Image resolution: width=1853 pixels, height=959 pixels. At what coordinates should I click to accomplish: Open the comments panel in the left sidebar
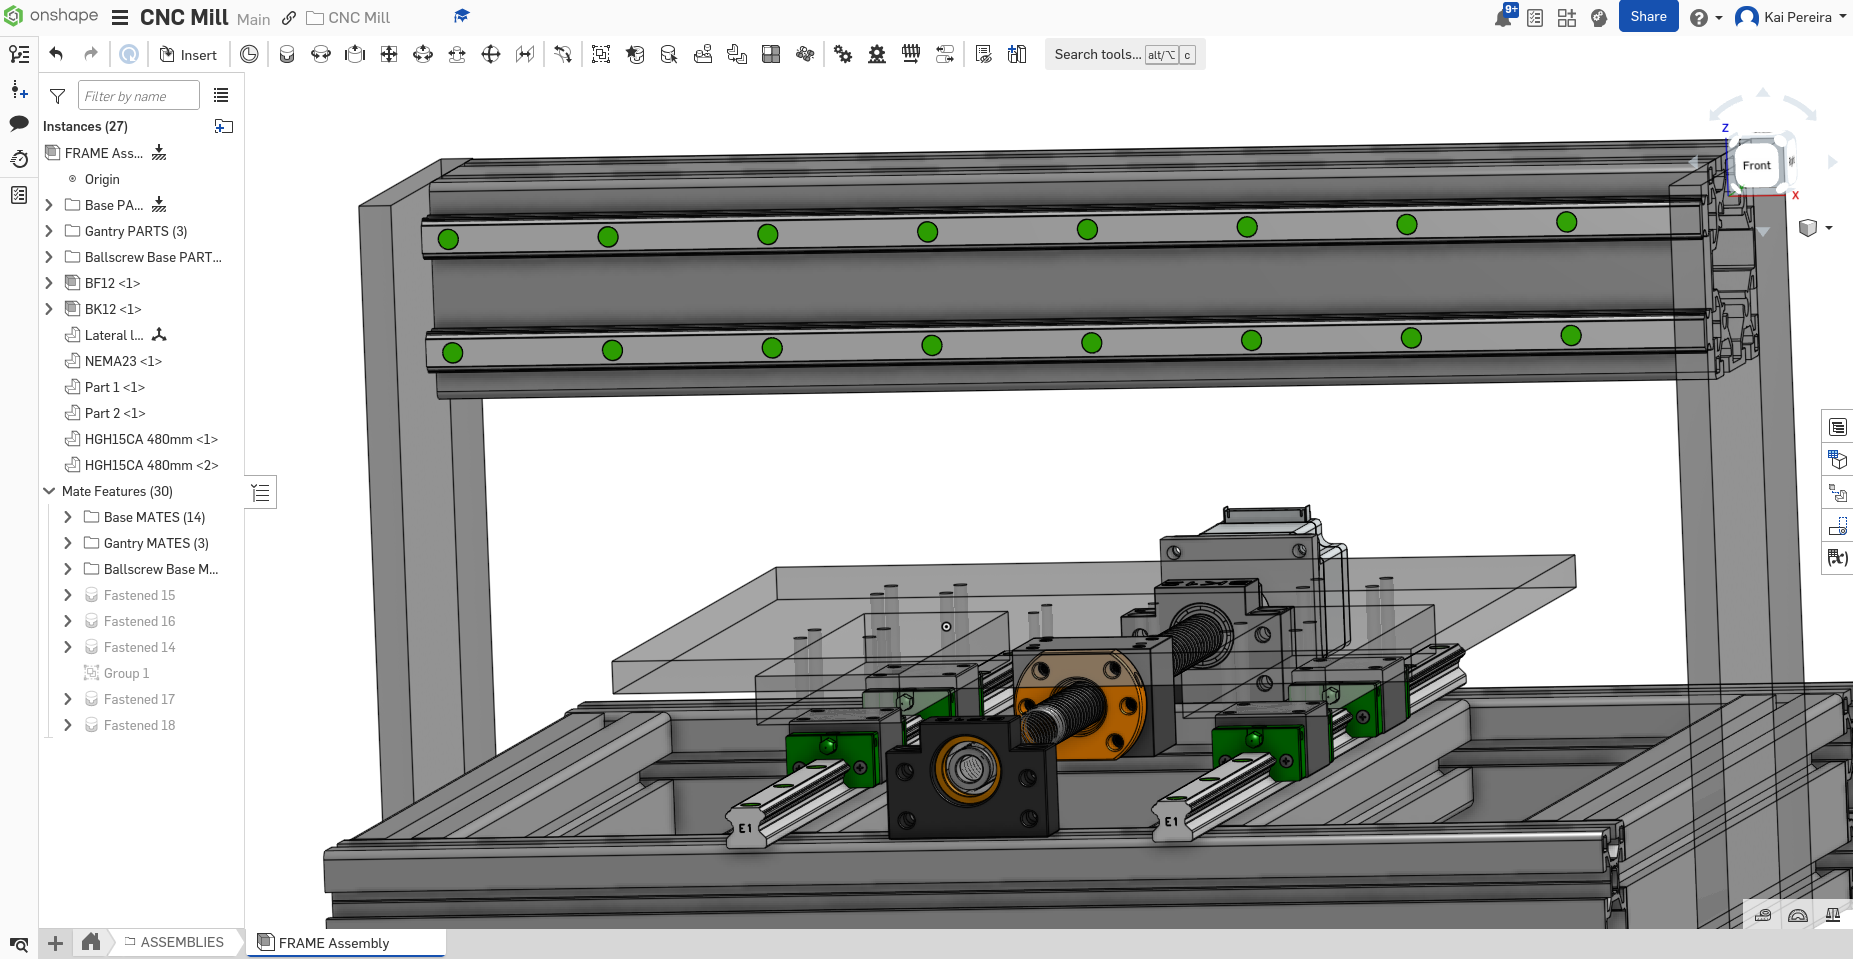point(18,122)
